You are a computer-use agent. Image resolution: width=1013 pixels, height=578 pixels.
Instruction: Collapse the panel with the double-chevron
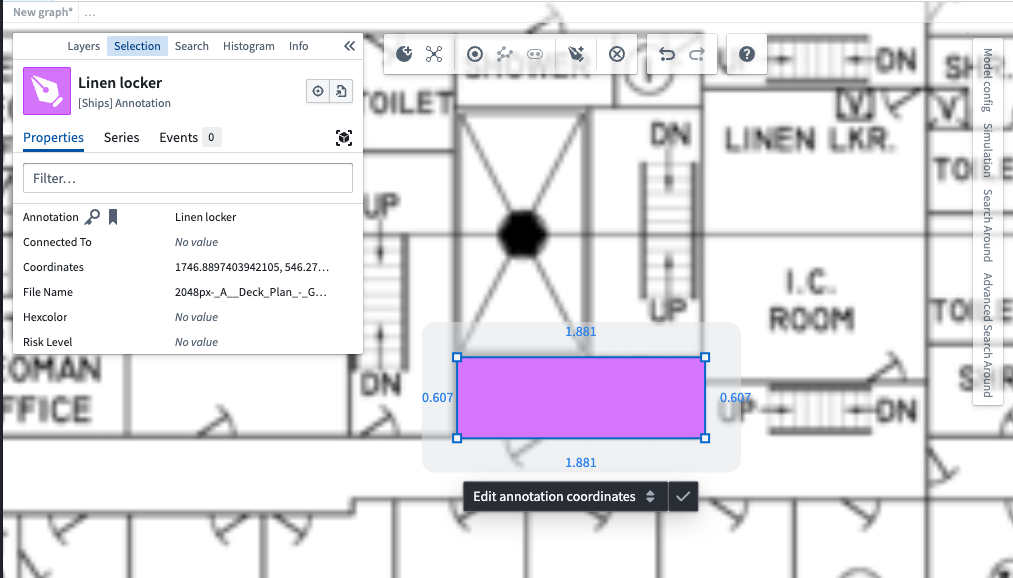(349, 45)
